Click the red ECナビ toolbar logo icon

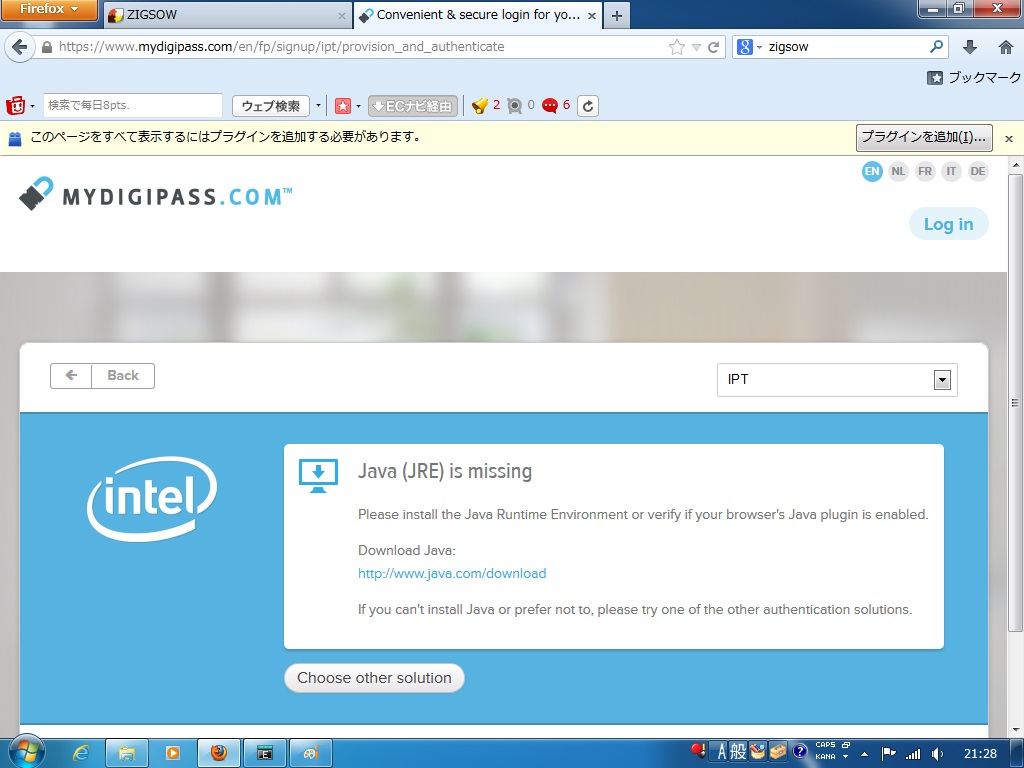tap(15, 105)
